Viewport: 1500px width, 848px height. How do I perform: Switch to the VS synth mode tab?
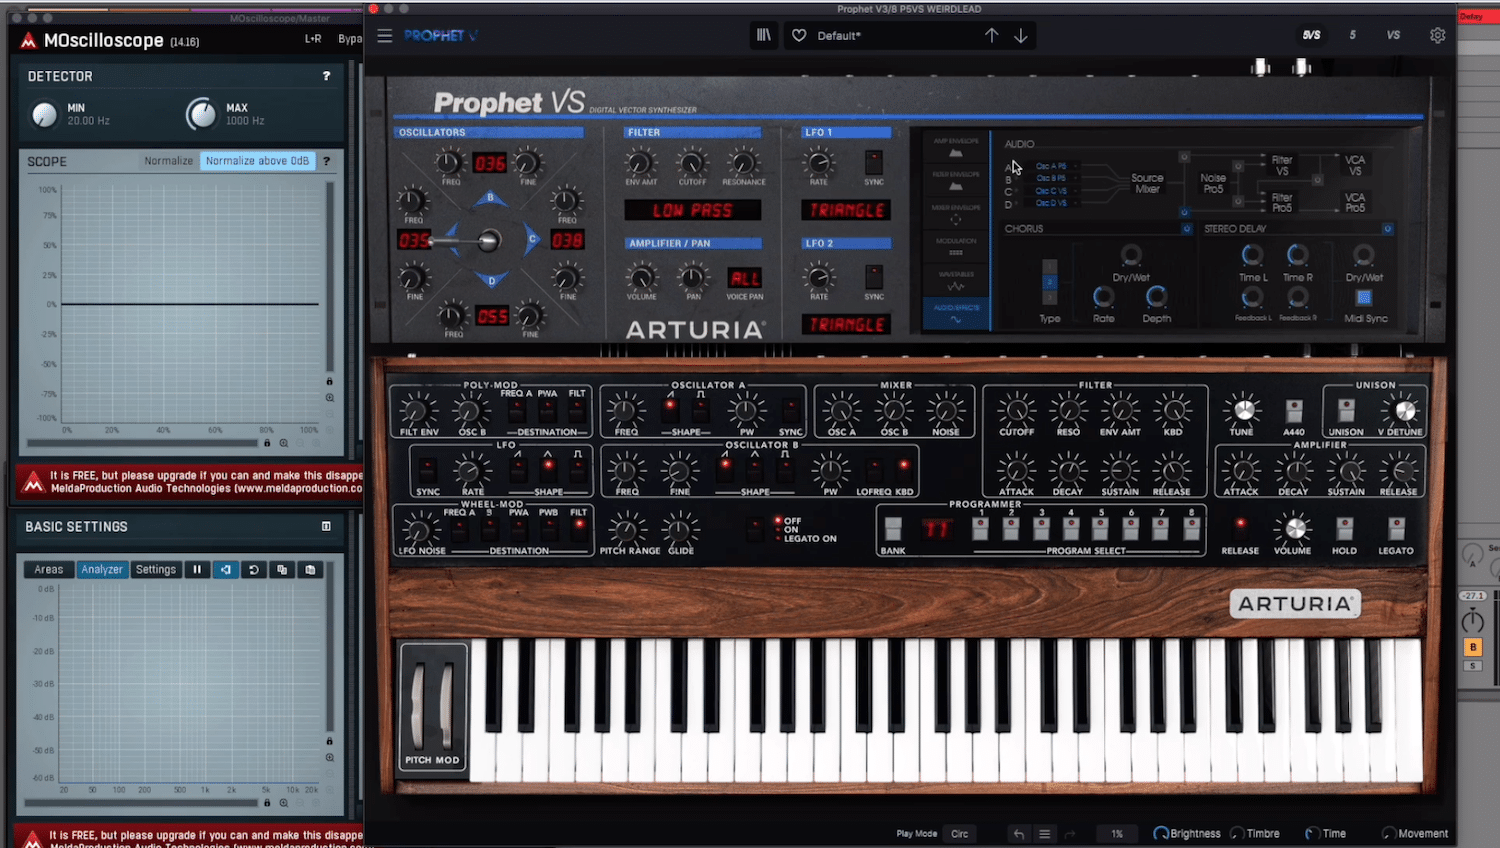tap(1393, 35)
